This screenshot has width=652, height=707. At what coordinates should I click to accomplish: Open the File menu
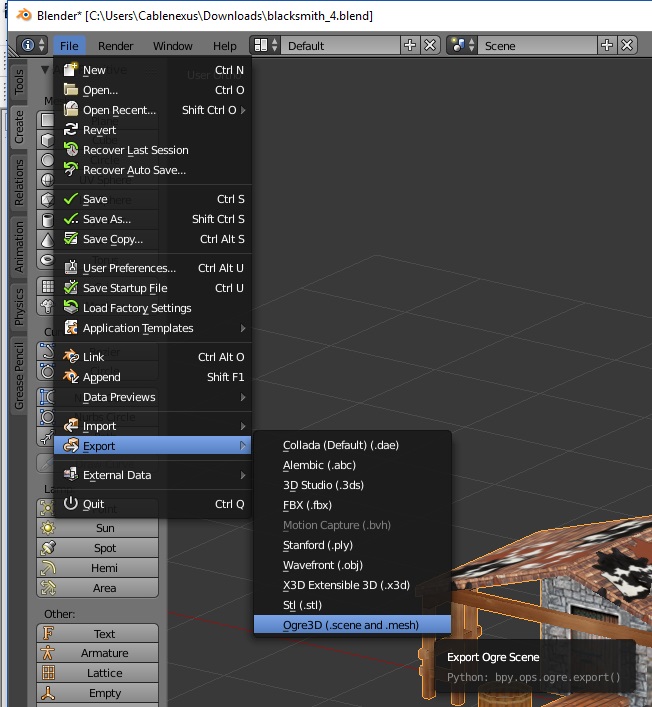tap(69, 46)
